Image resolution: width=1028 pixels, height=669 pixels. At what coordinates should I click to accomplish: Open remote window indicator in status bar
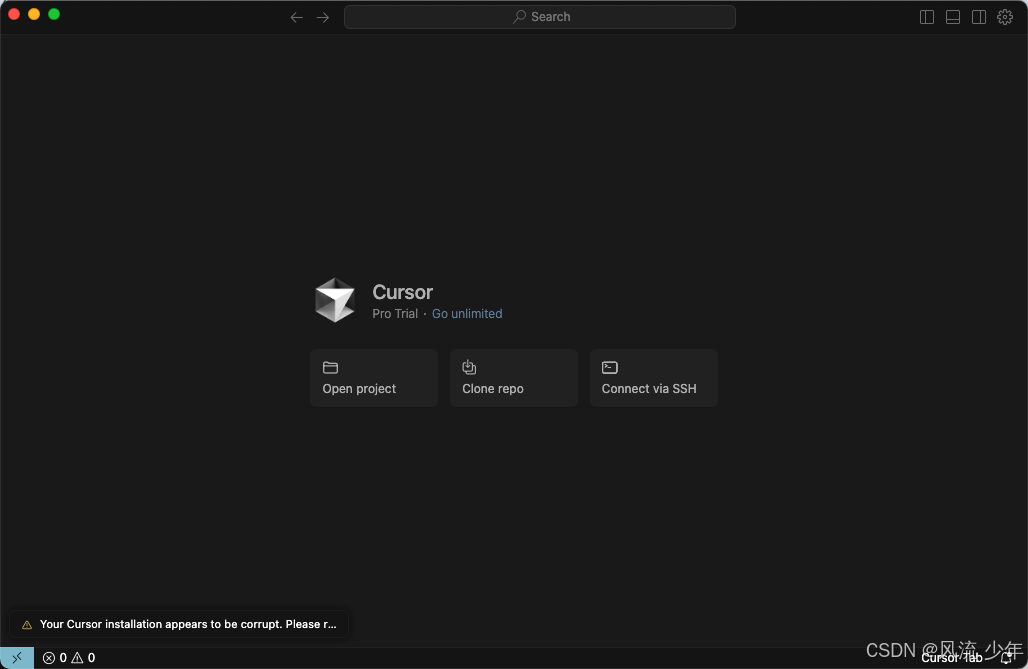click(x=17, y=658)
